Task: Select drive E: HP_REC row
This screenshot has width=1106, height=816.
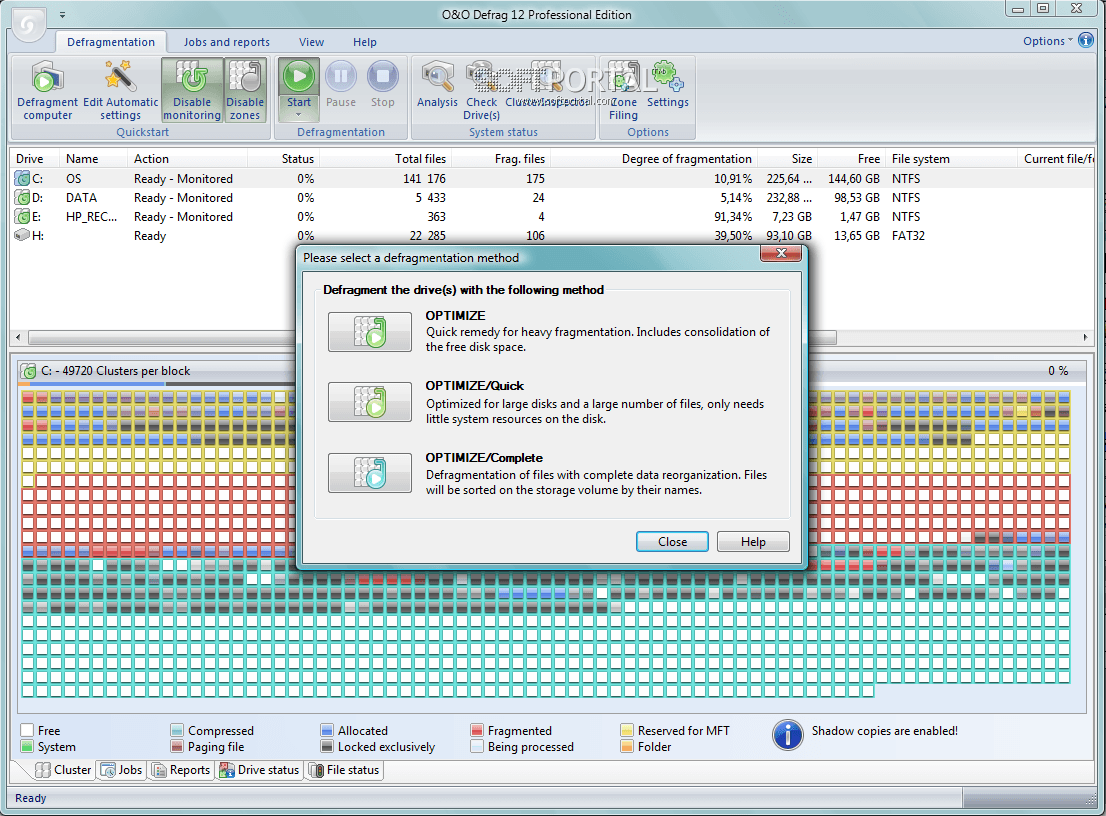Action: tap(552, 217)
